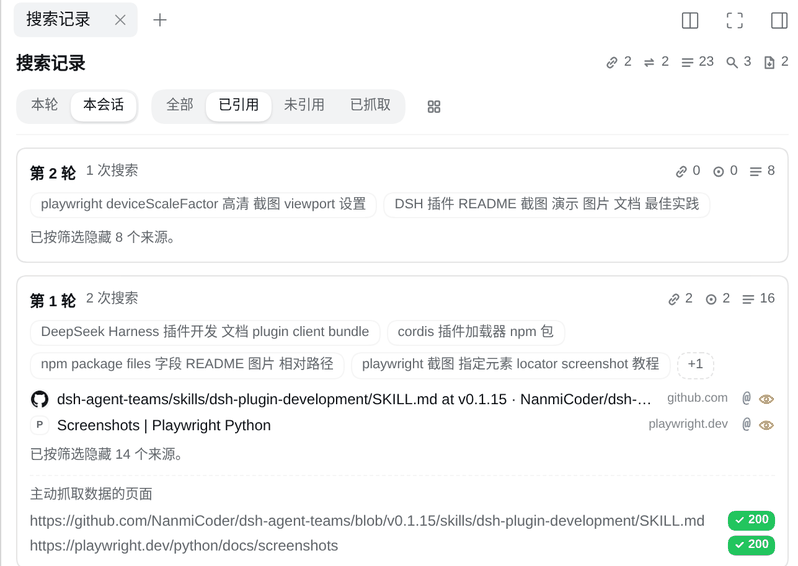Image resolution: width=798 pixels, height=566 pixels.
Task: Filter by 已抓取 sources
Action: pyautogui.click(x=370, y=105)
